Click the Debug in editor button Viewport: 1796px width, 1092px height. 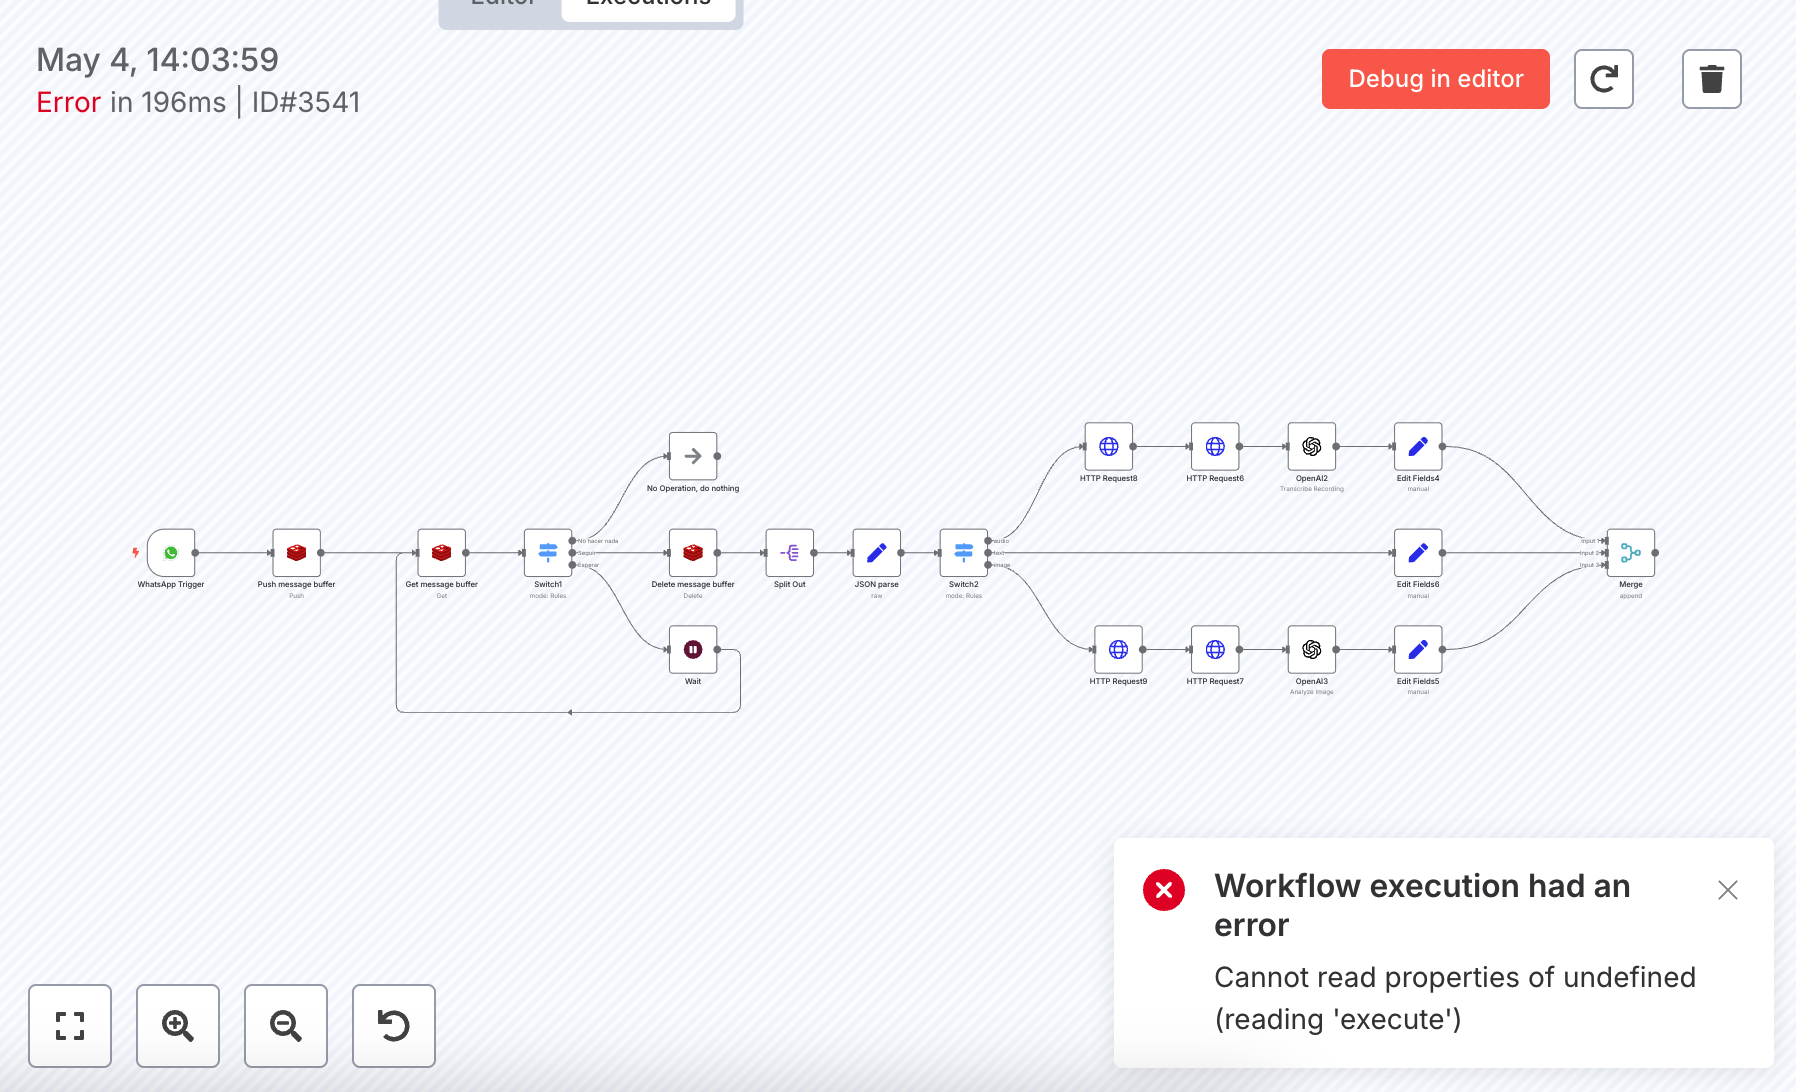click(x=1436, y=79)
